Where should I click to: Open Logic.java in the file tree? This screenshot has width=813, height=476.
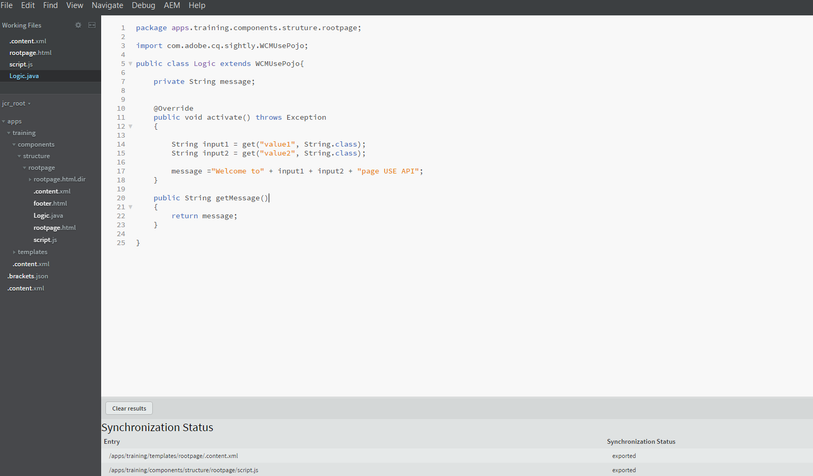48,216
